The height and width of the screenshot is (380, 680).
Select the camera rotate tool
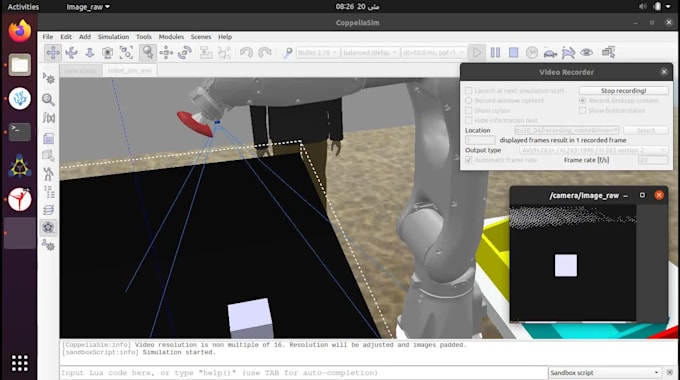tap(71, 52)
